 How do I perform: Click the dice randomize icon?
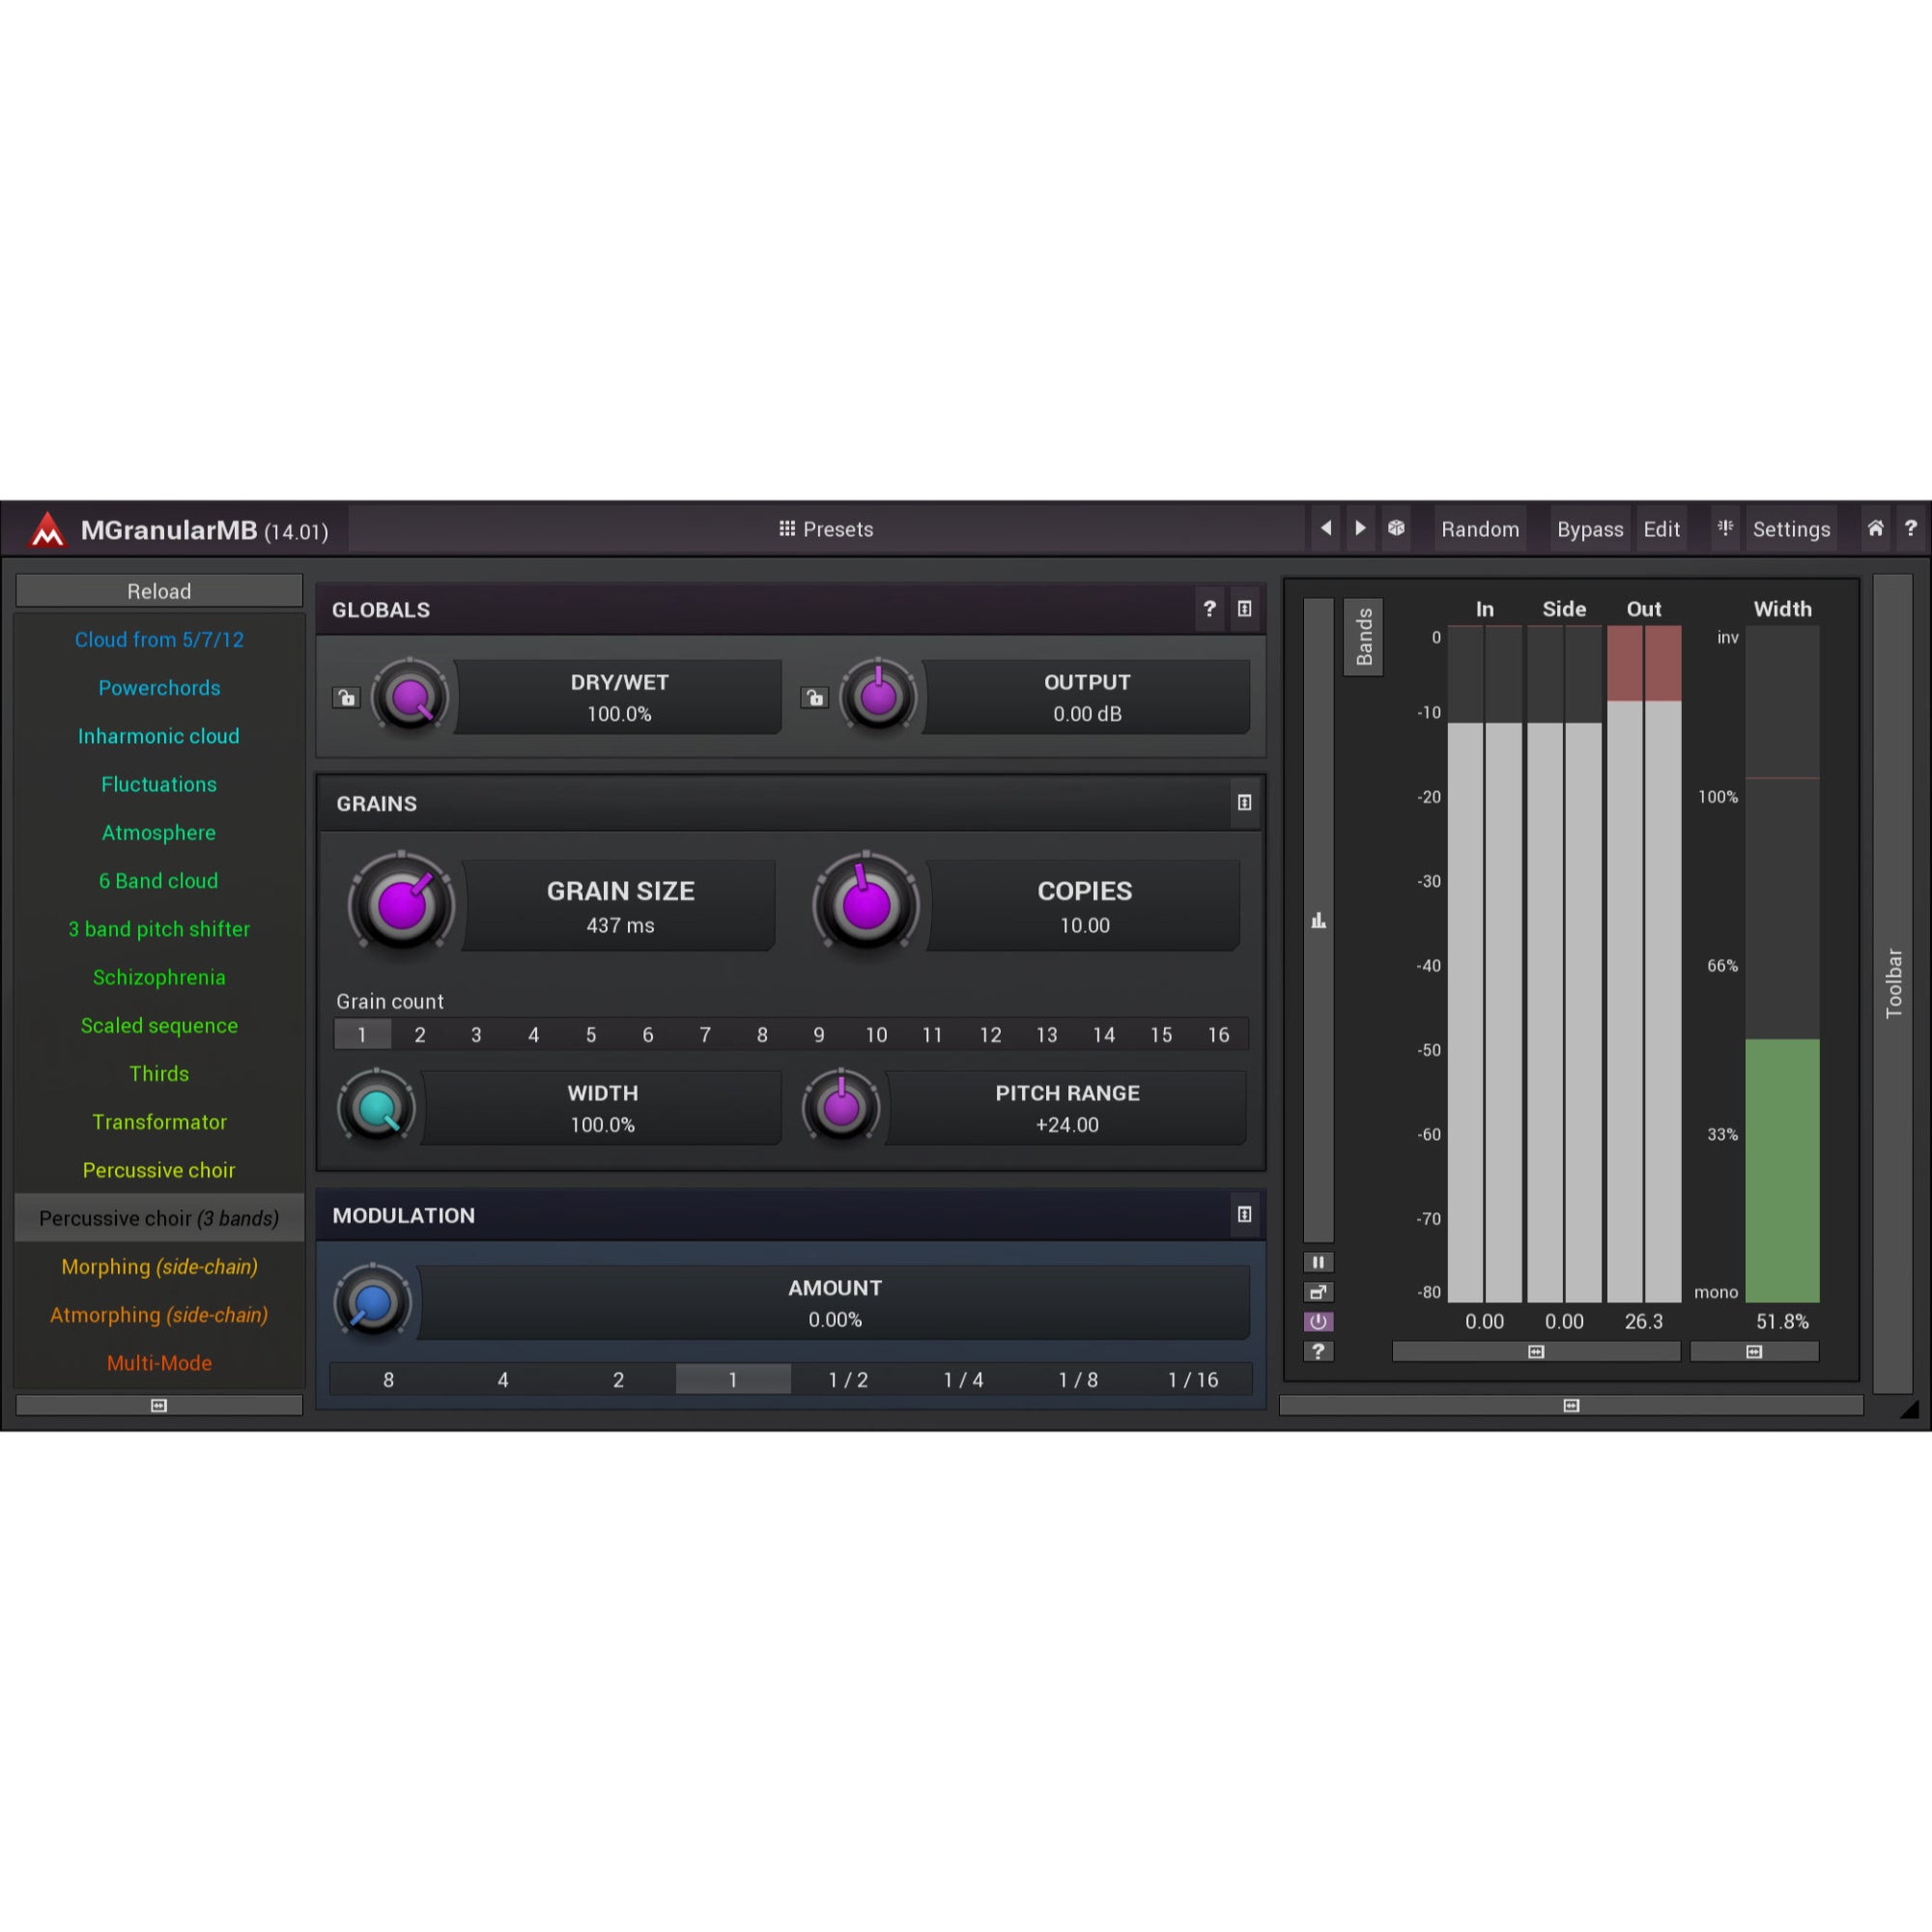[x=1396, y=528]
